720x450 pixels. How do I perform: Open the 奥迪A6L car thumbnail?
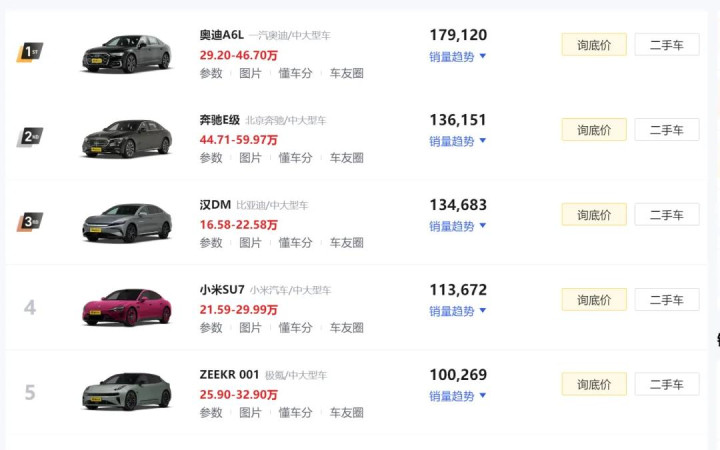pyautogui.click(x=127, y=54)
